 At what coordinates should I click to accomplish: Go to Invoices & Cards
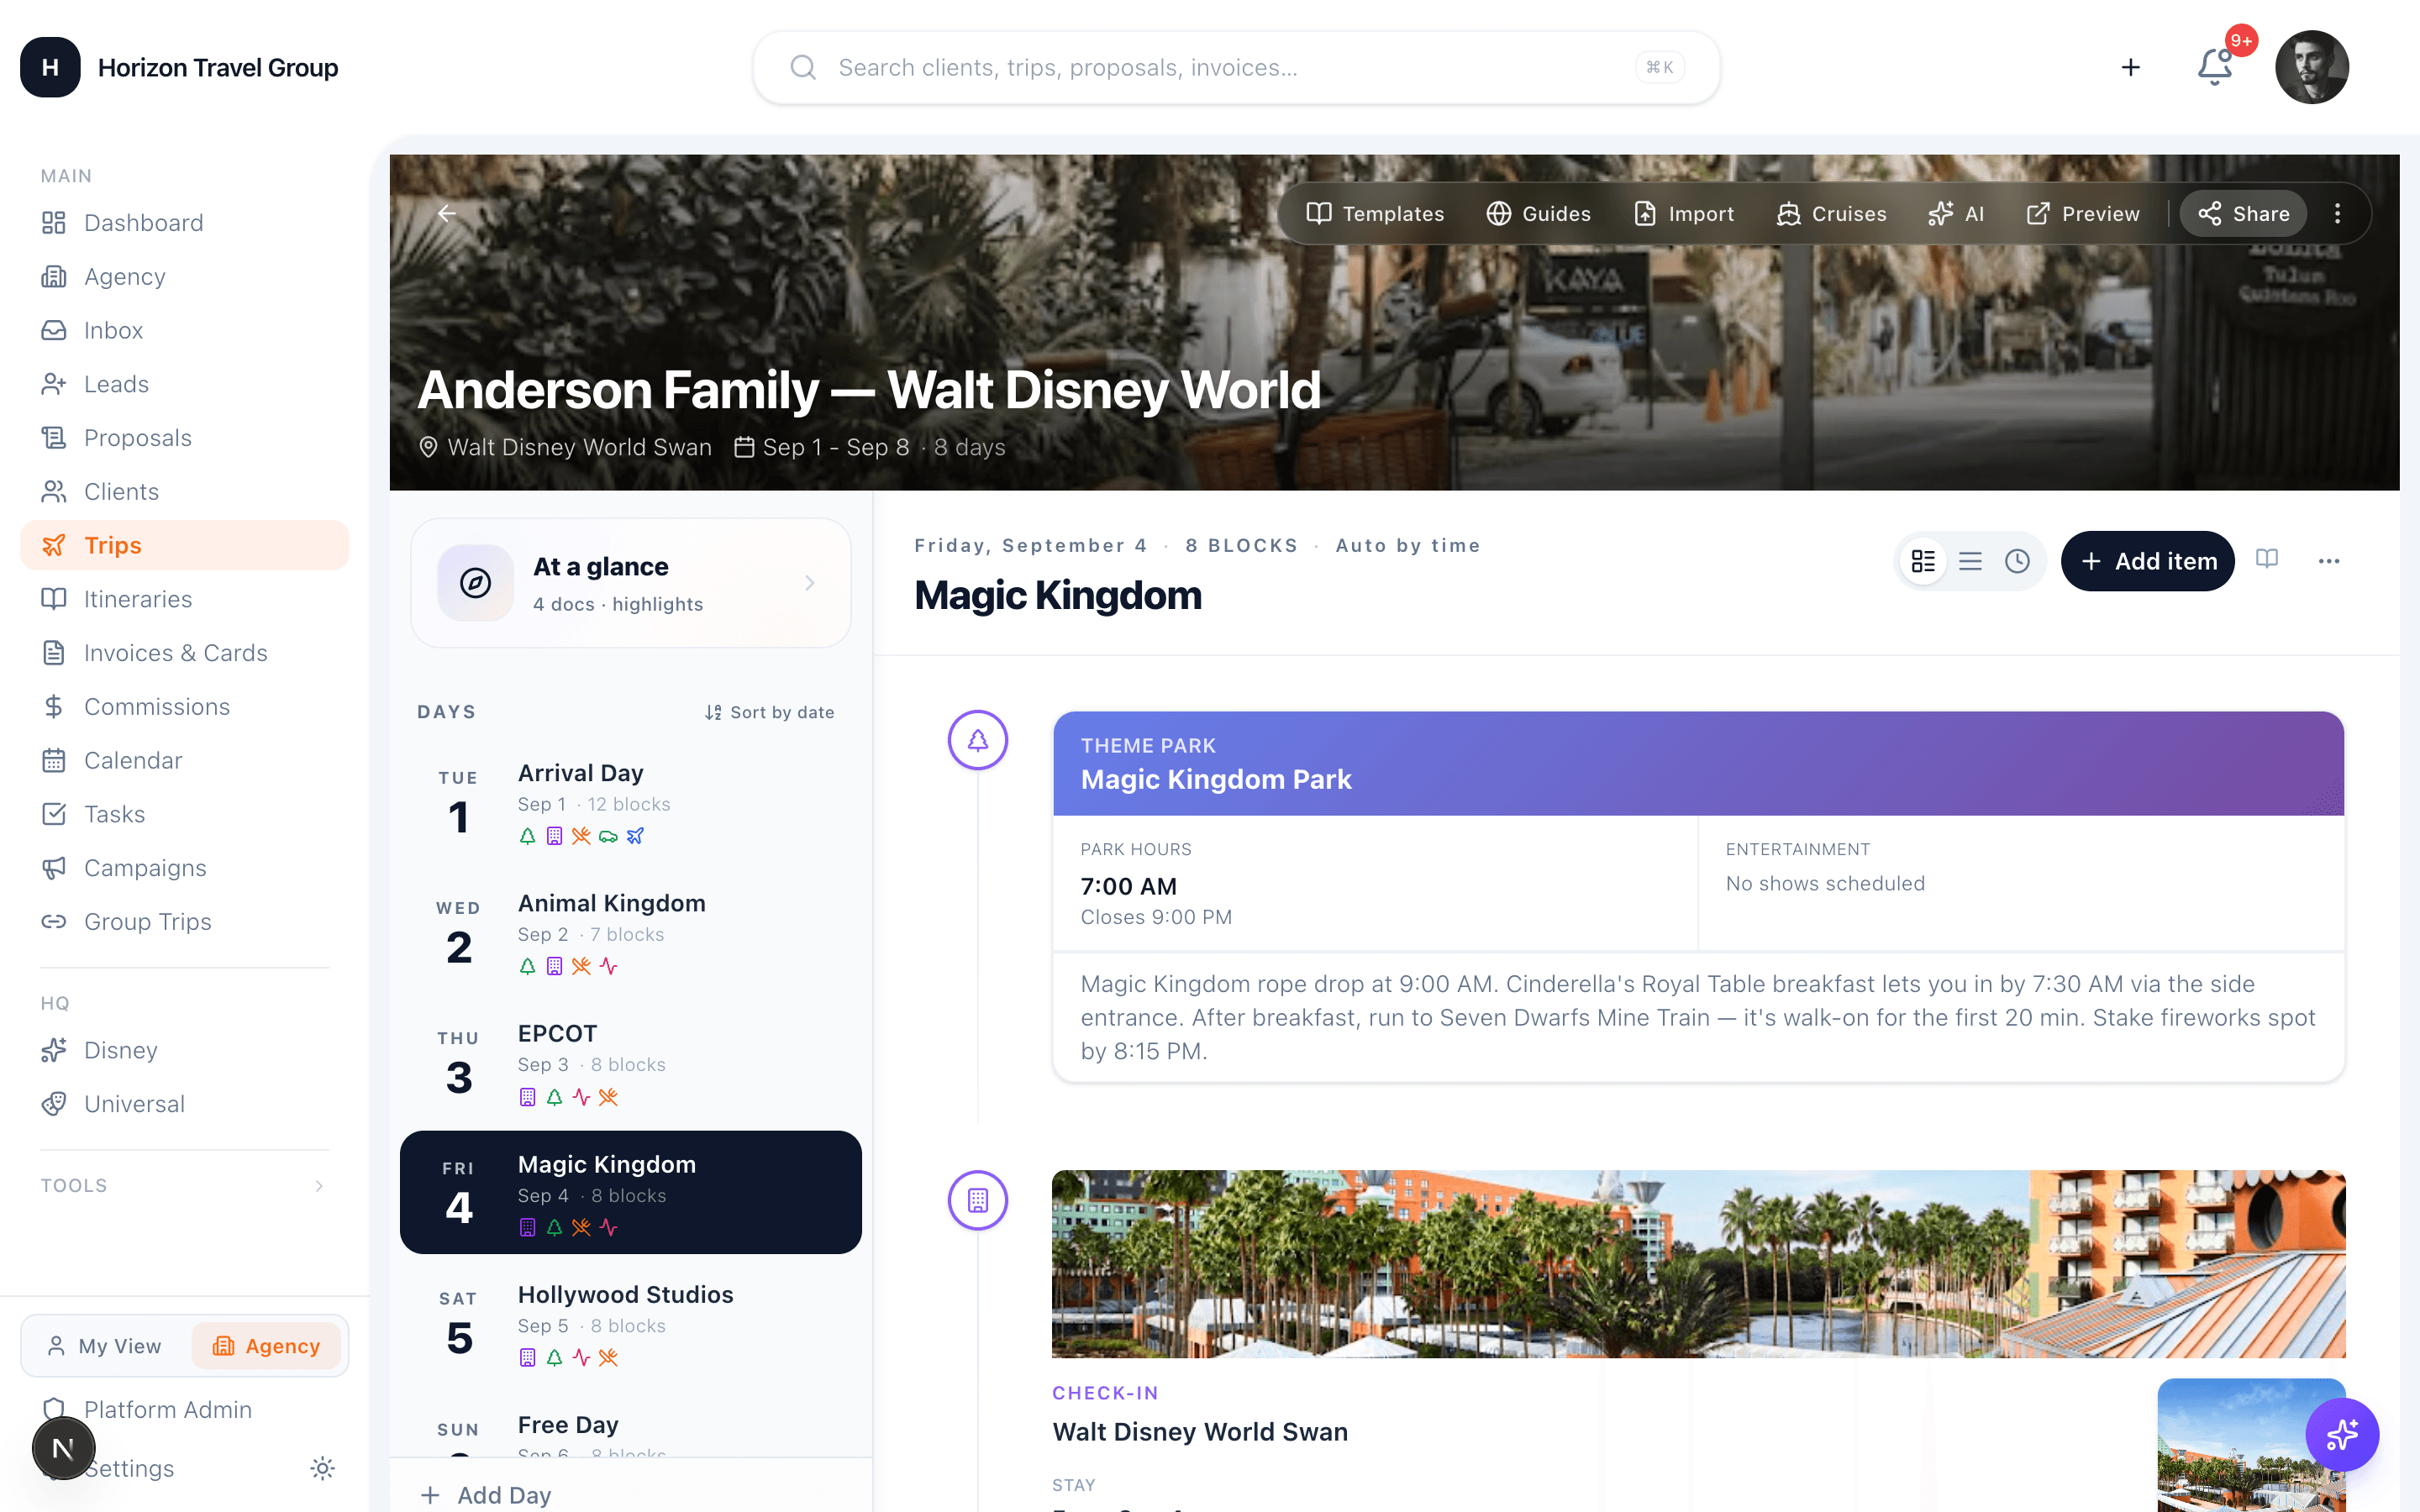pos(185,653)
